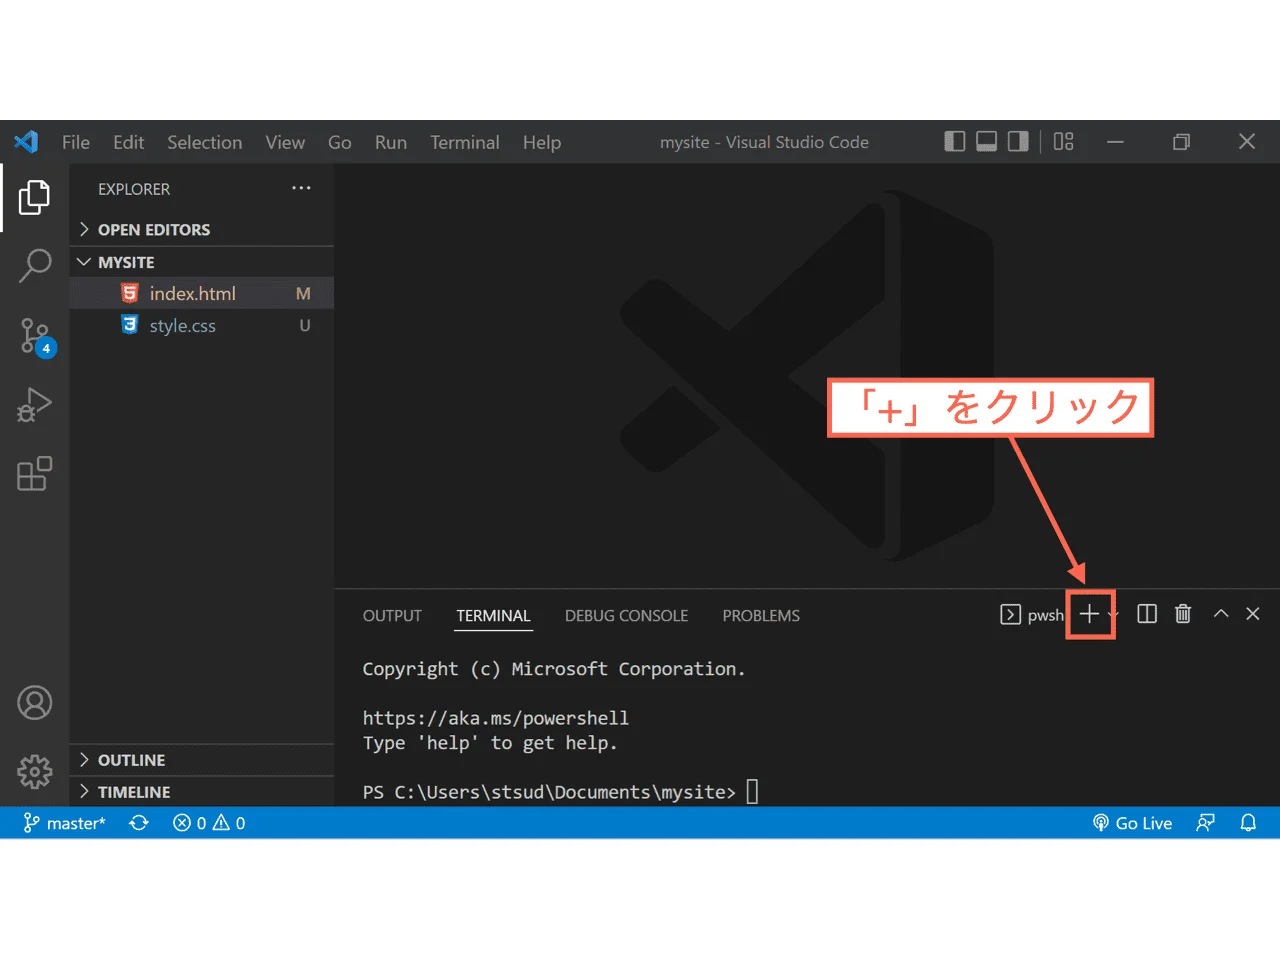Select style.css in the file explorer

coord(183,325)
